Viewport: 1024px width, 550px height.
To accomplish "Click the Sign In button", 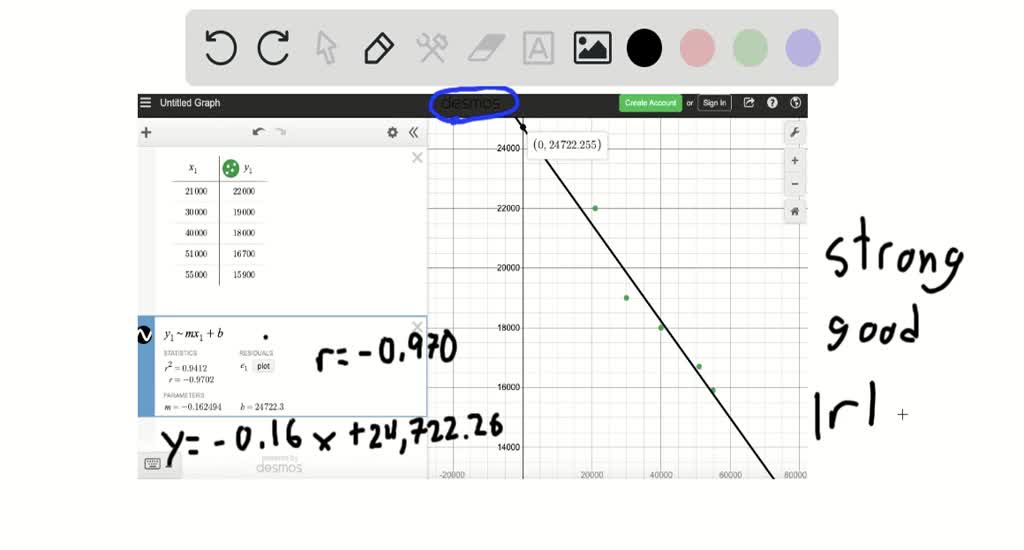I will (714, 103).
